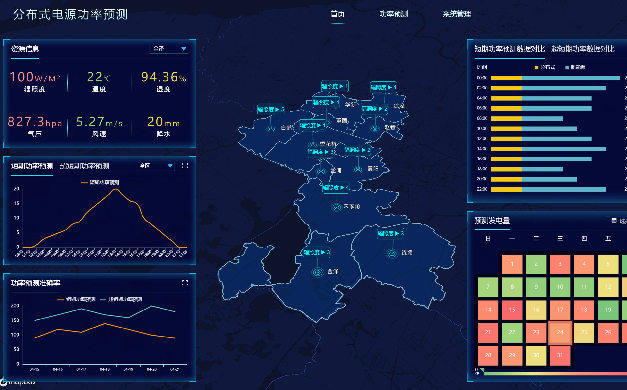The image size is (627, 390).
Task: Open day 23 in the generation calendar
Action: (x=536, y=332)
